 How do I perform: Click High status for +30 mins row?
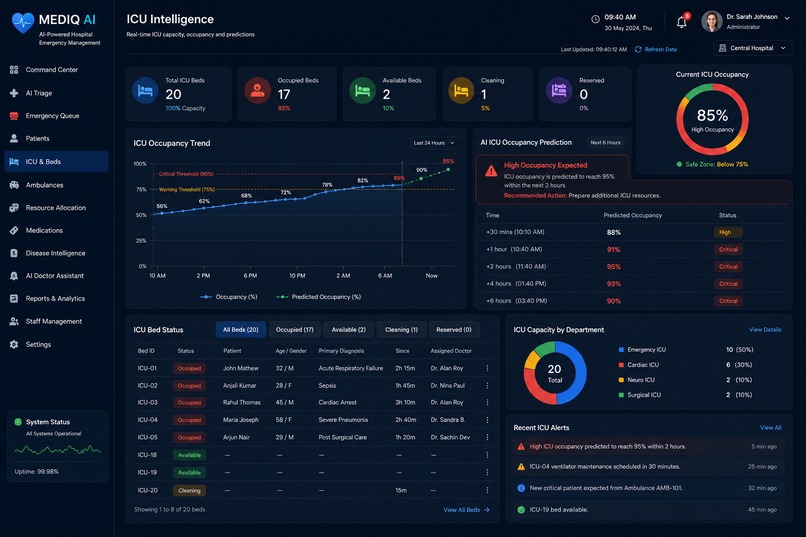tap(728, 232)
